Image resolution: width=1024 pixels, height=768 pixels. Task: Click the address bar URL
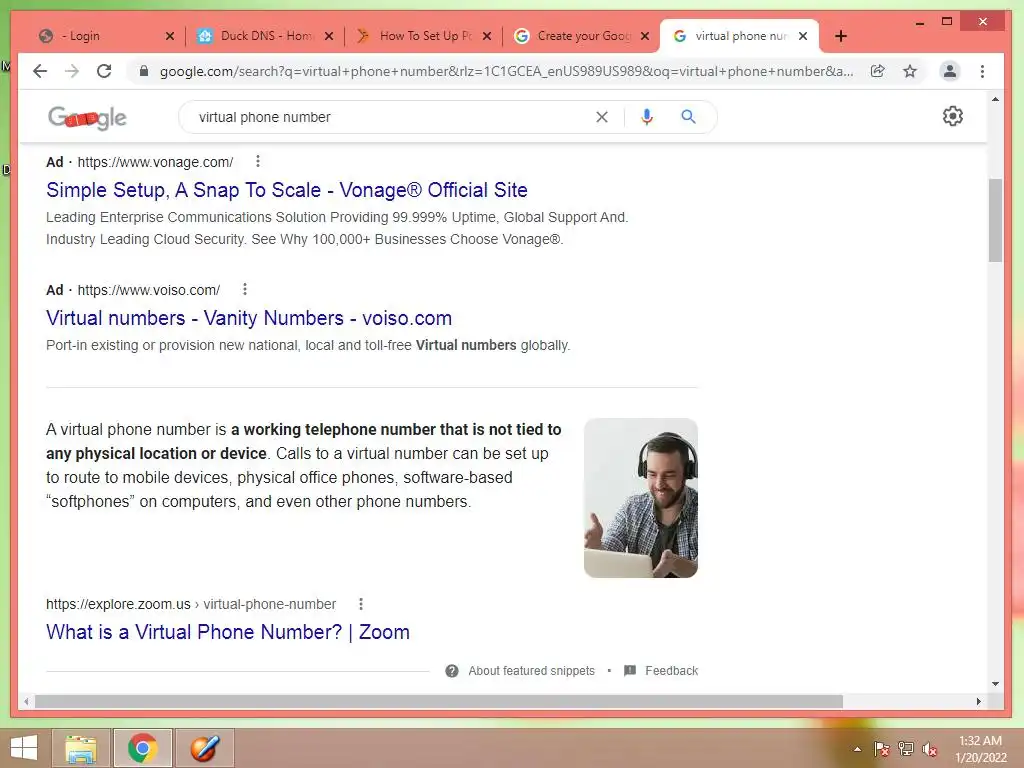[x=506, y=71]
